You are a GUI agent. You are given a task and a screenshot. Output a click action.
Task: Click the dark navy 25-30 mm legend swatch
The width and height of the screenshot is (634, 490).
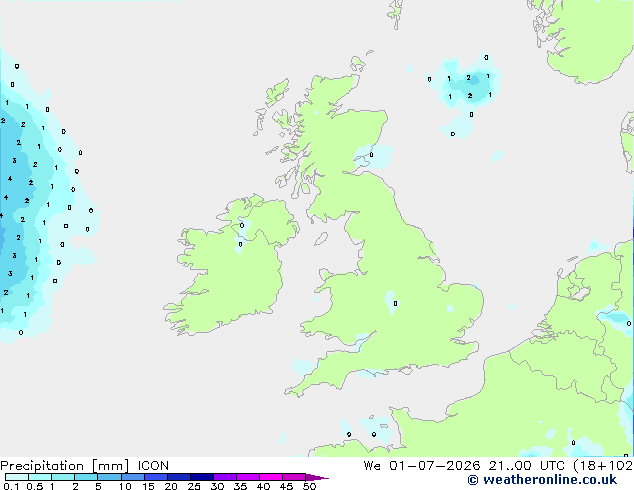pyautogui.click(x=202, y=477)
